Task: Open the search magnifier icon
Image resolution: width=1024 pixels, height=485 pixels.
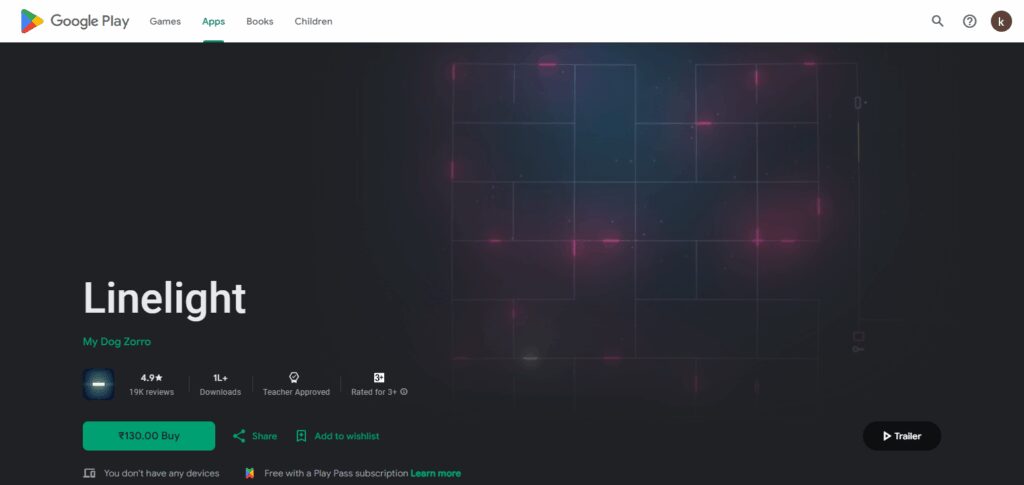Action: pyautogui.click(x=937, y=21)
